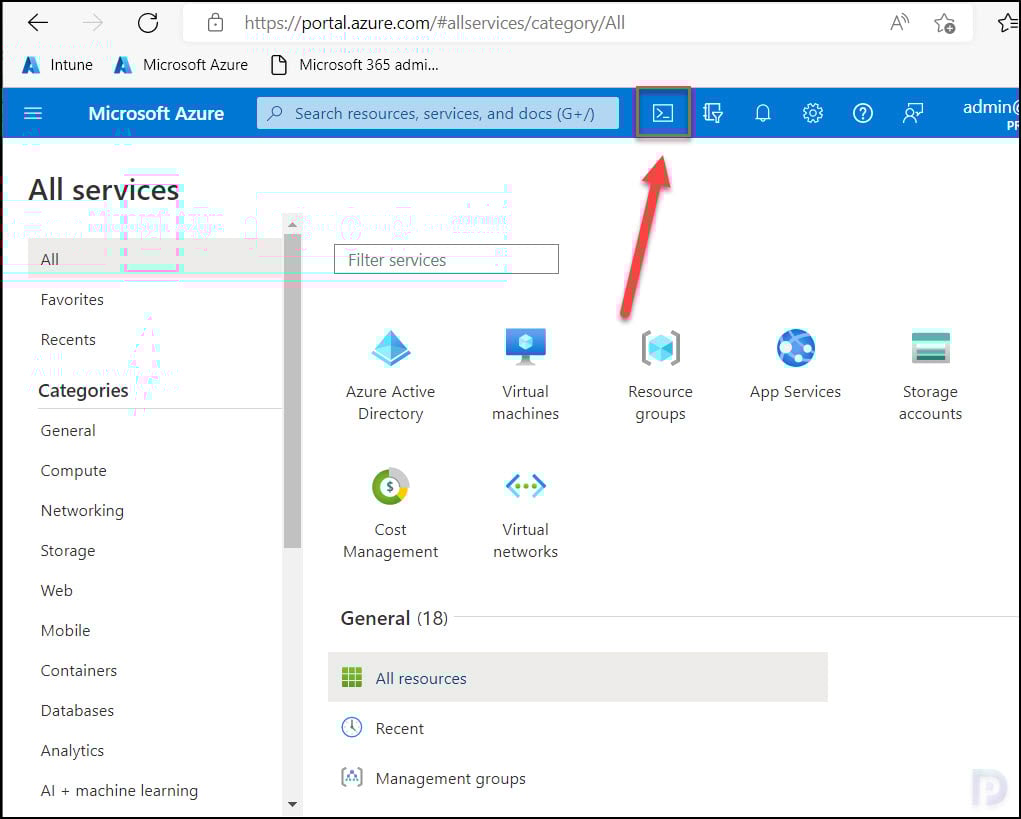Click the browser forward arrow
The image size is (1021, 819).
(93, 23)
